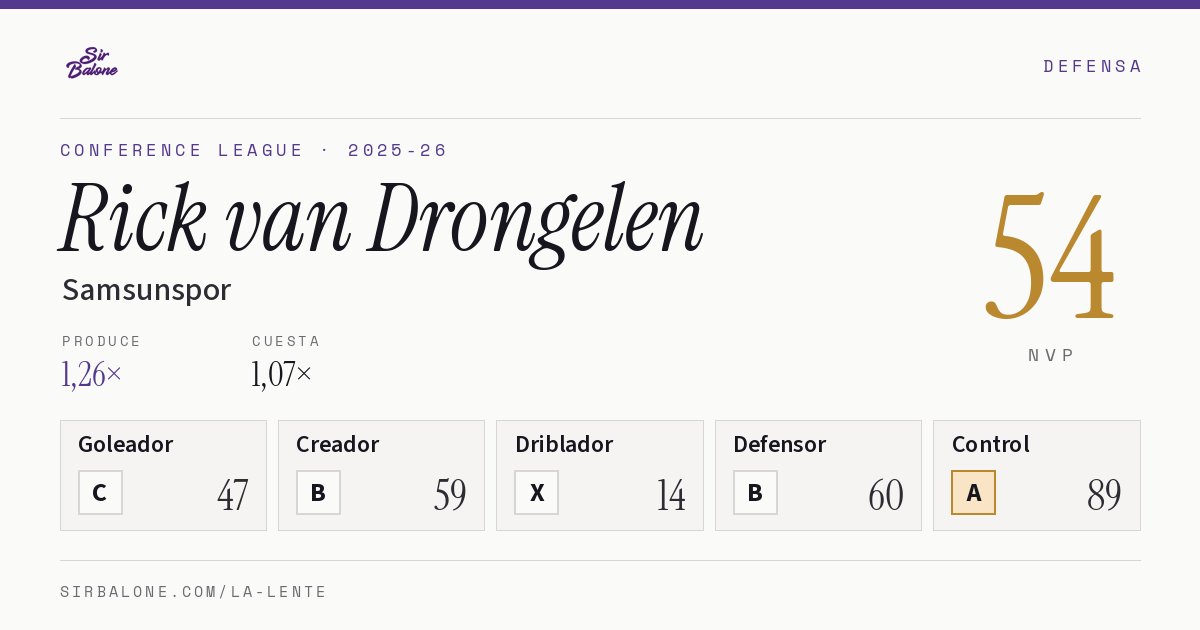Click the Creador card title
This screenshot has height=630, width=1200.
[338, 444]
